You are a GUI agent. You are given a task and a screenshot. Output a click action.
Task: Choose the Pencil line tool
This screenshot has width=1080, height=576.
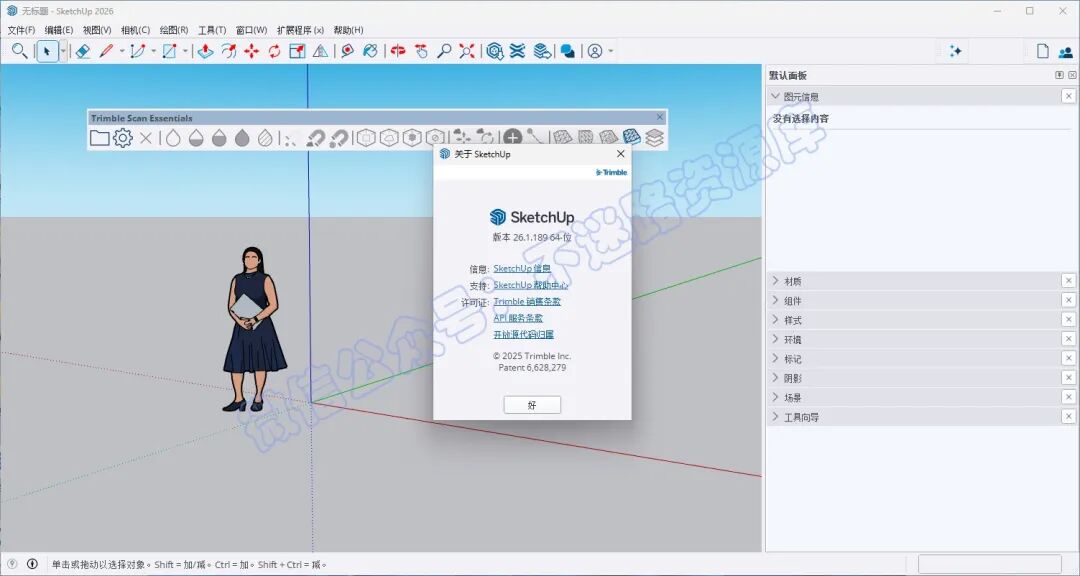coord(106,51)
